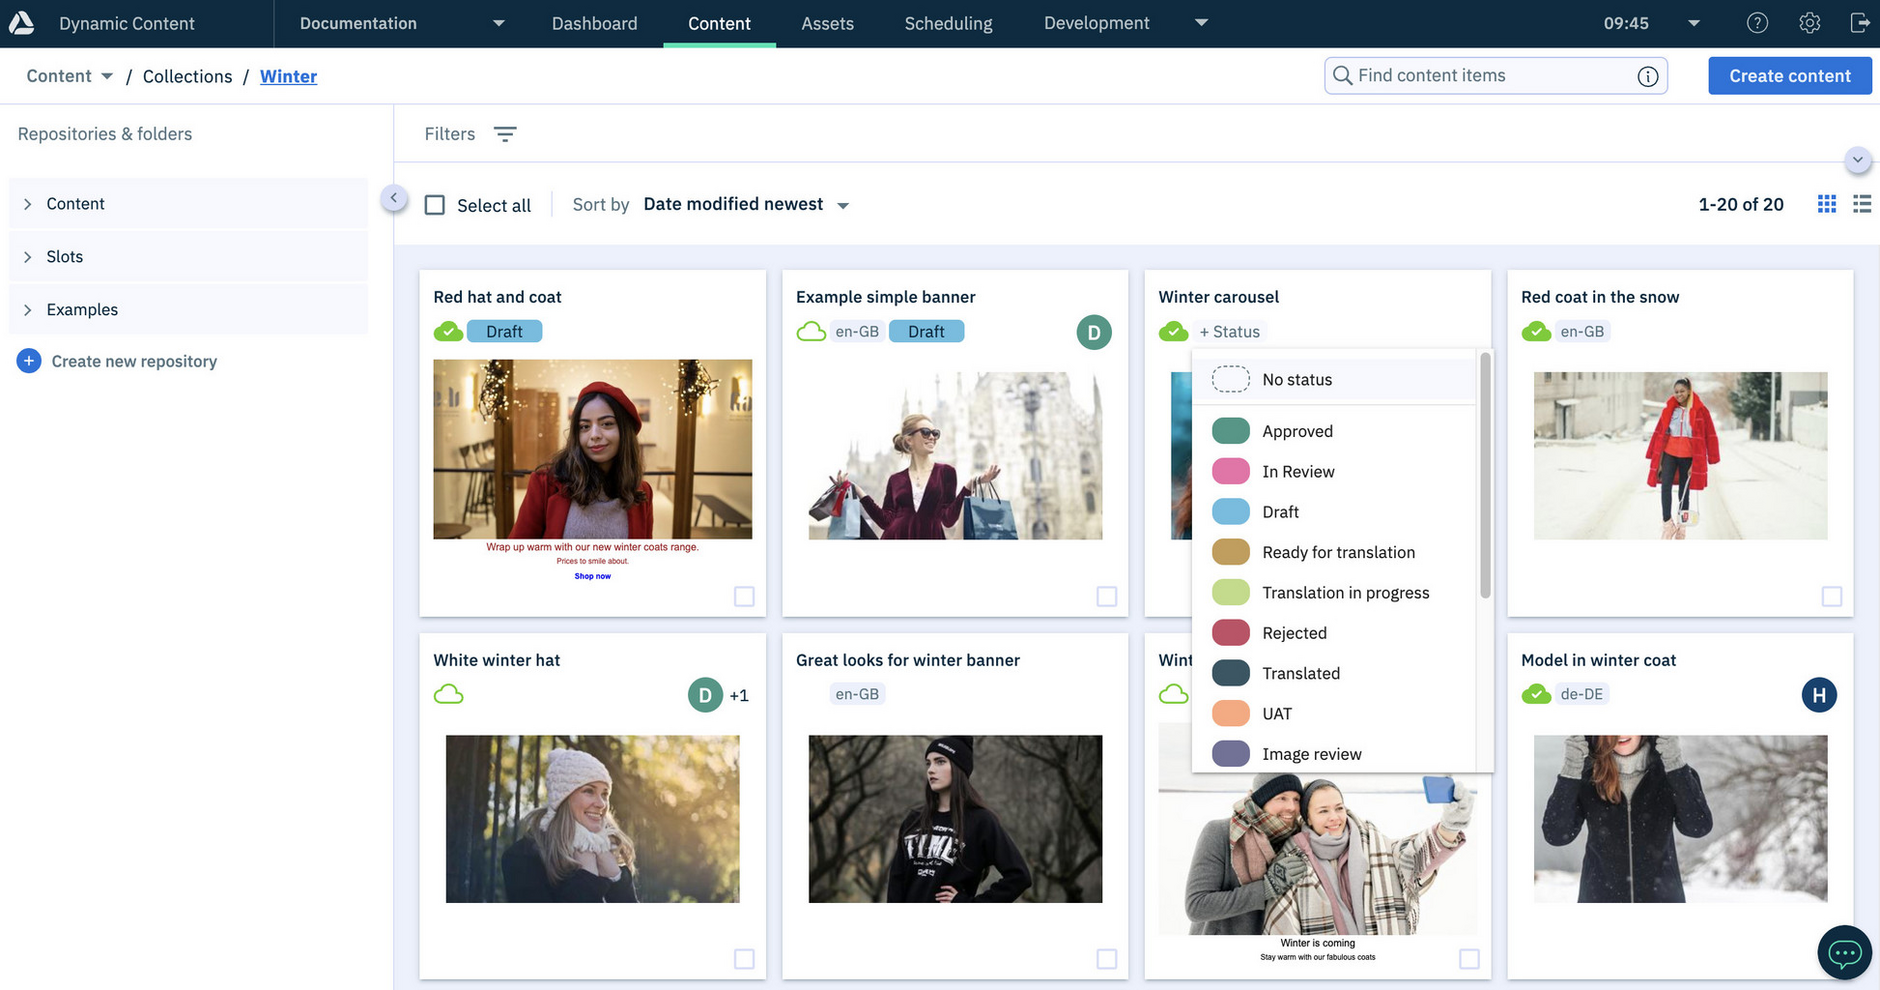Click the log out icon

point(1860,23)
